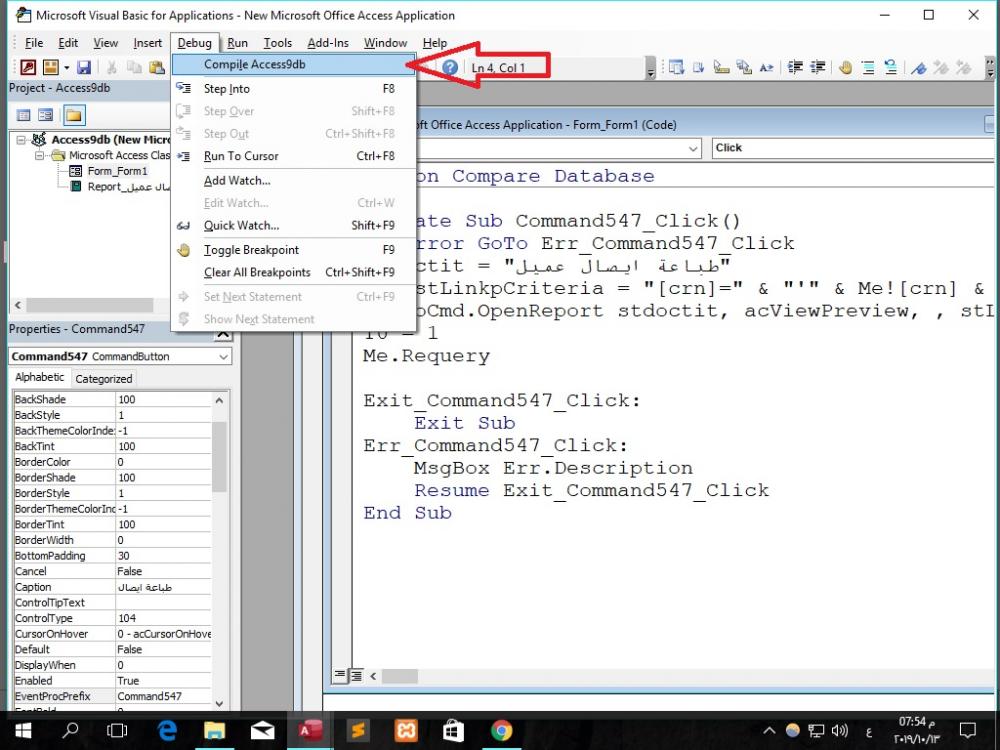Collapse the Microsoft Access Class Objects folder
Screen dimensions: 1000x750
coord(40,155)
